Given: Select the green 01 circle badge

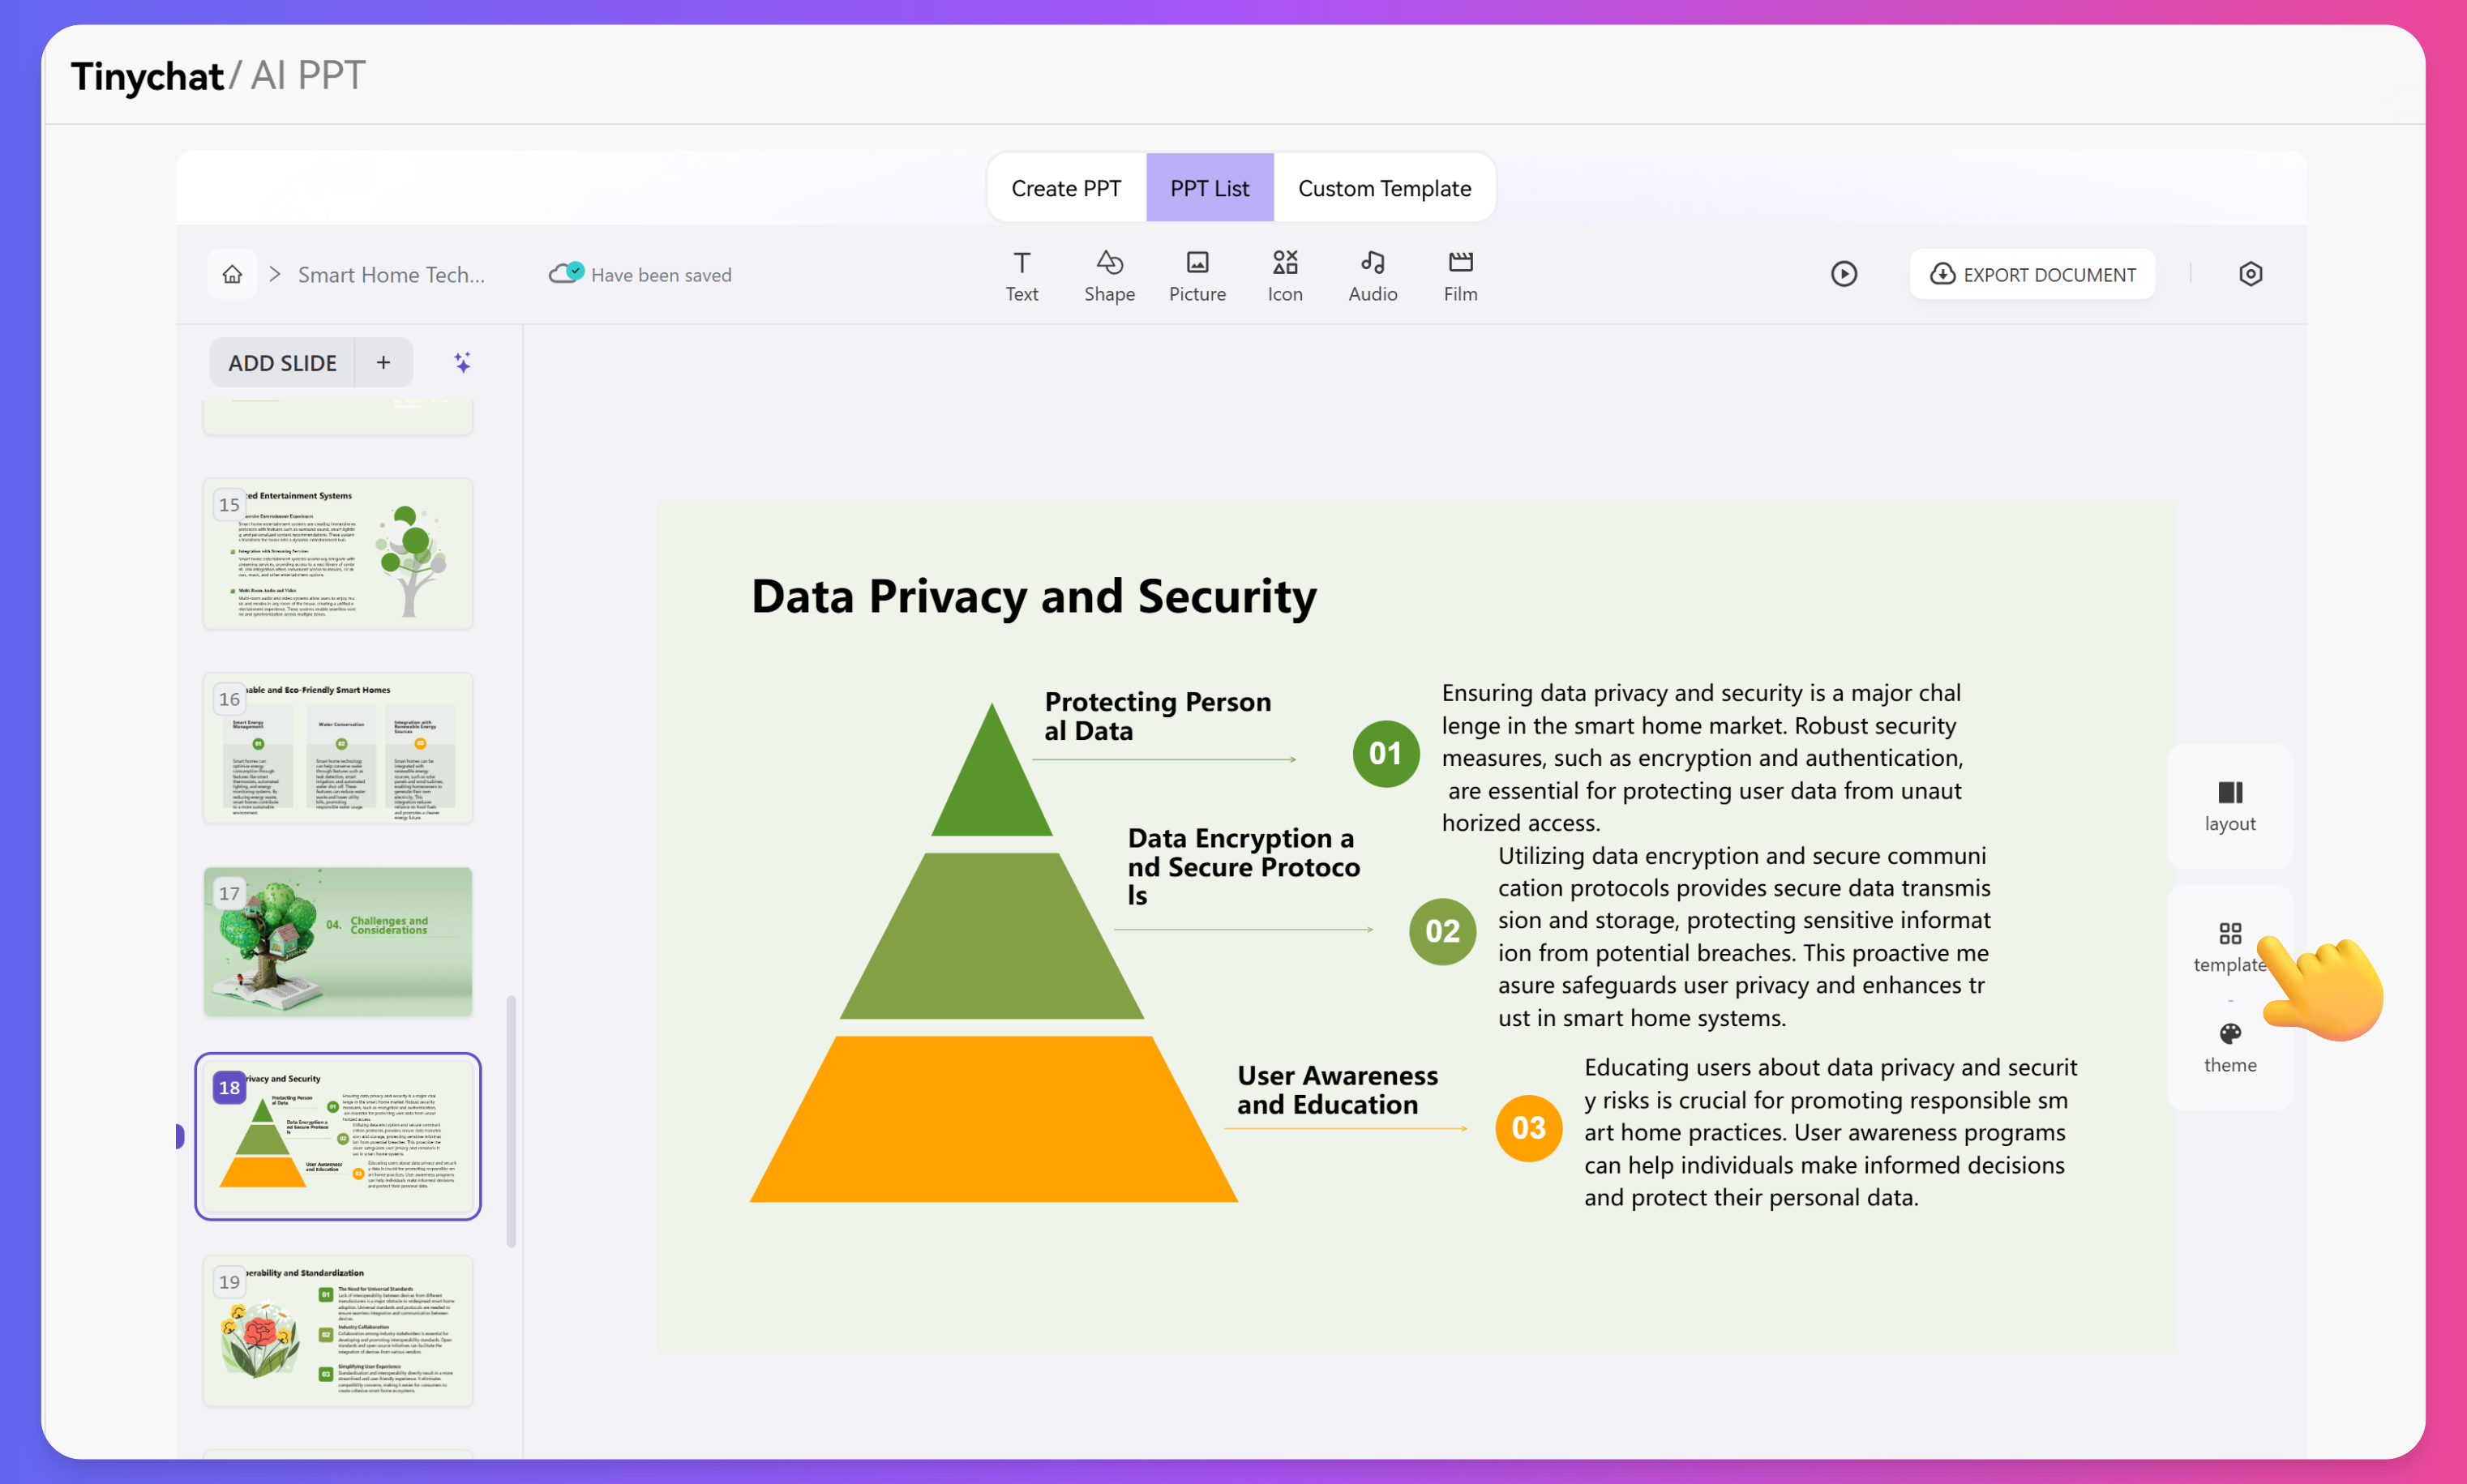Looking at the screenshot, I should (1385, 753).
